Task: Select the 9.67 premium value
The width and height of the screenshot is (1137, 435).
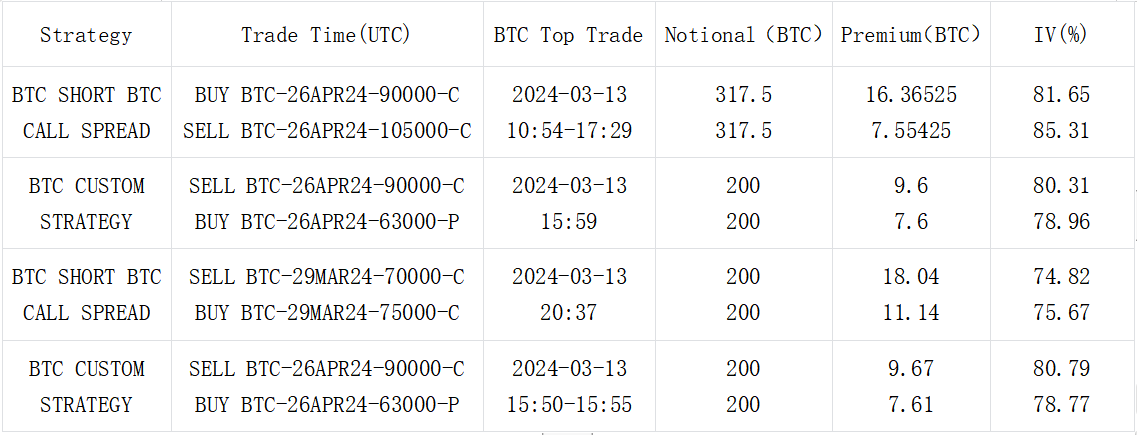Action: [910, 369]
